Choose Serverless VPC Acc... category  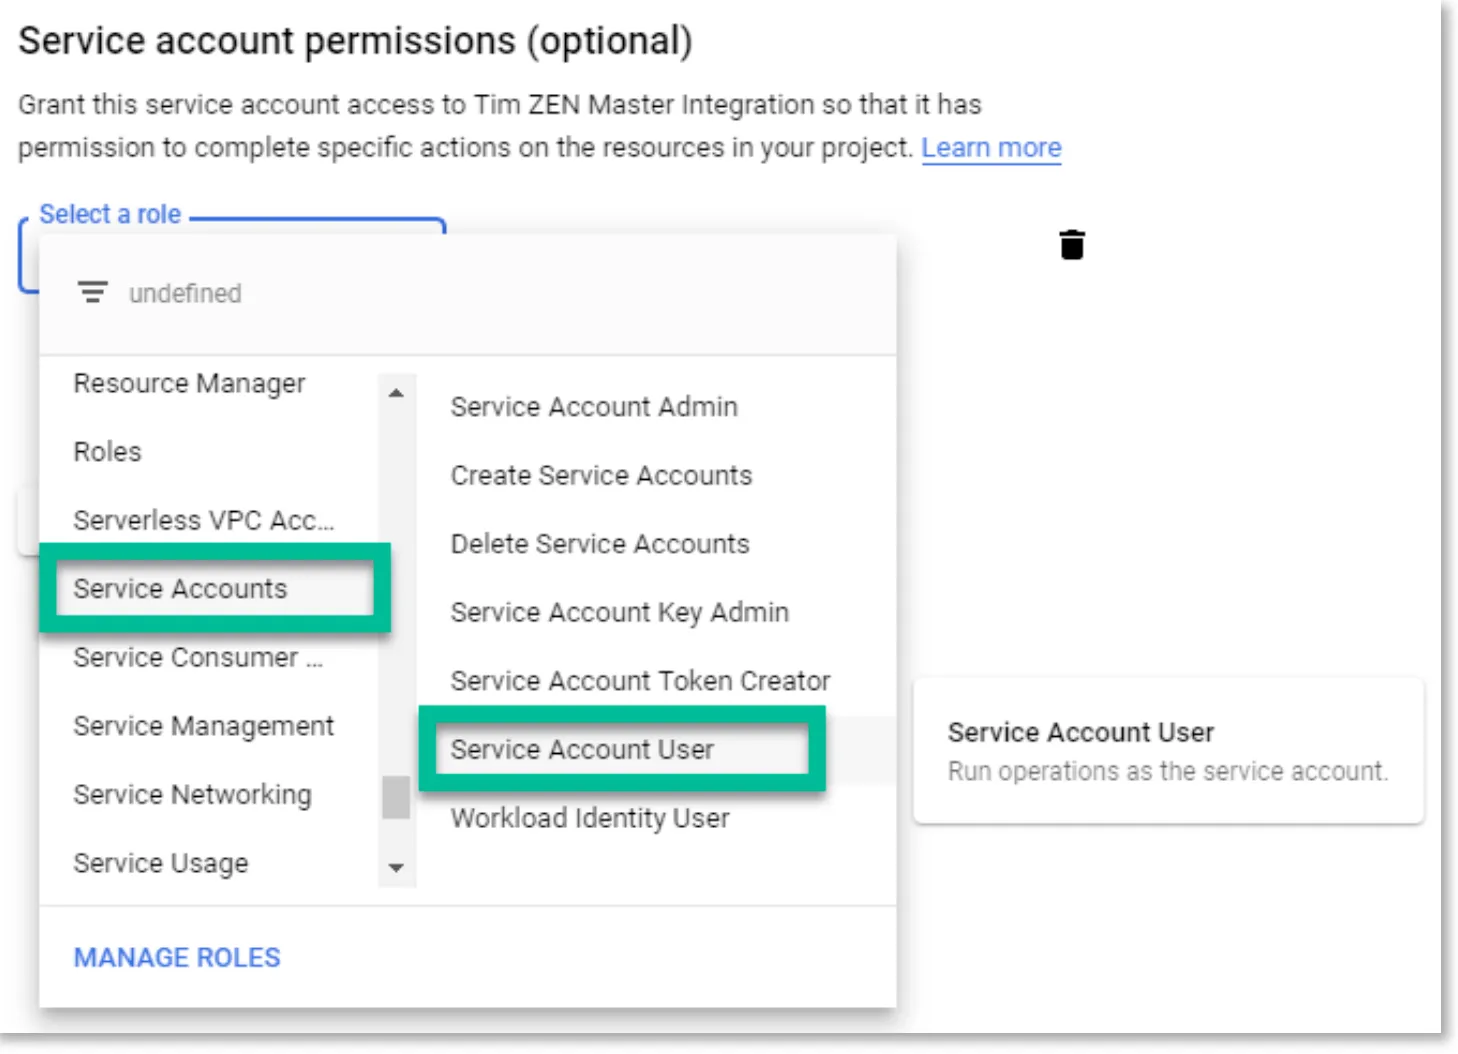(x=204, y=520)
